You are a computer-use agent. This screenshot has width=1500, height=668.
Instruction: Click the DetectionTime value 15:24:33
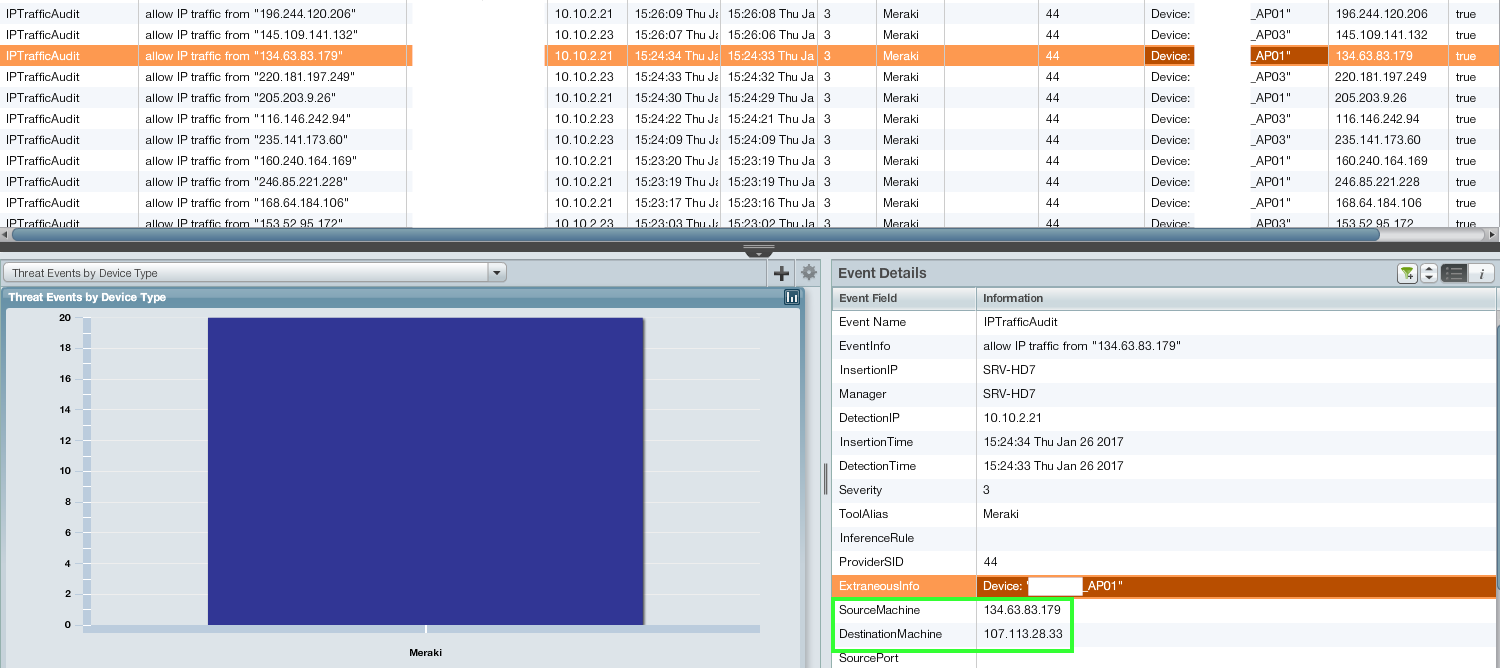click(x=1053, y=466)
